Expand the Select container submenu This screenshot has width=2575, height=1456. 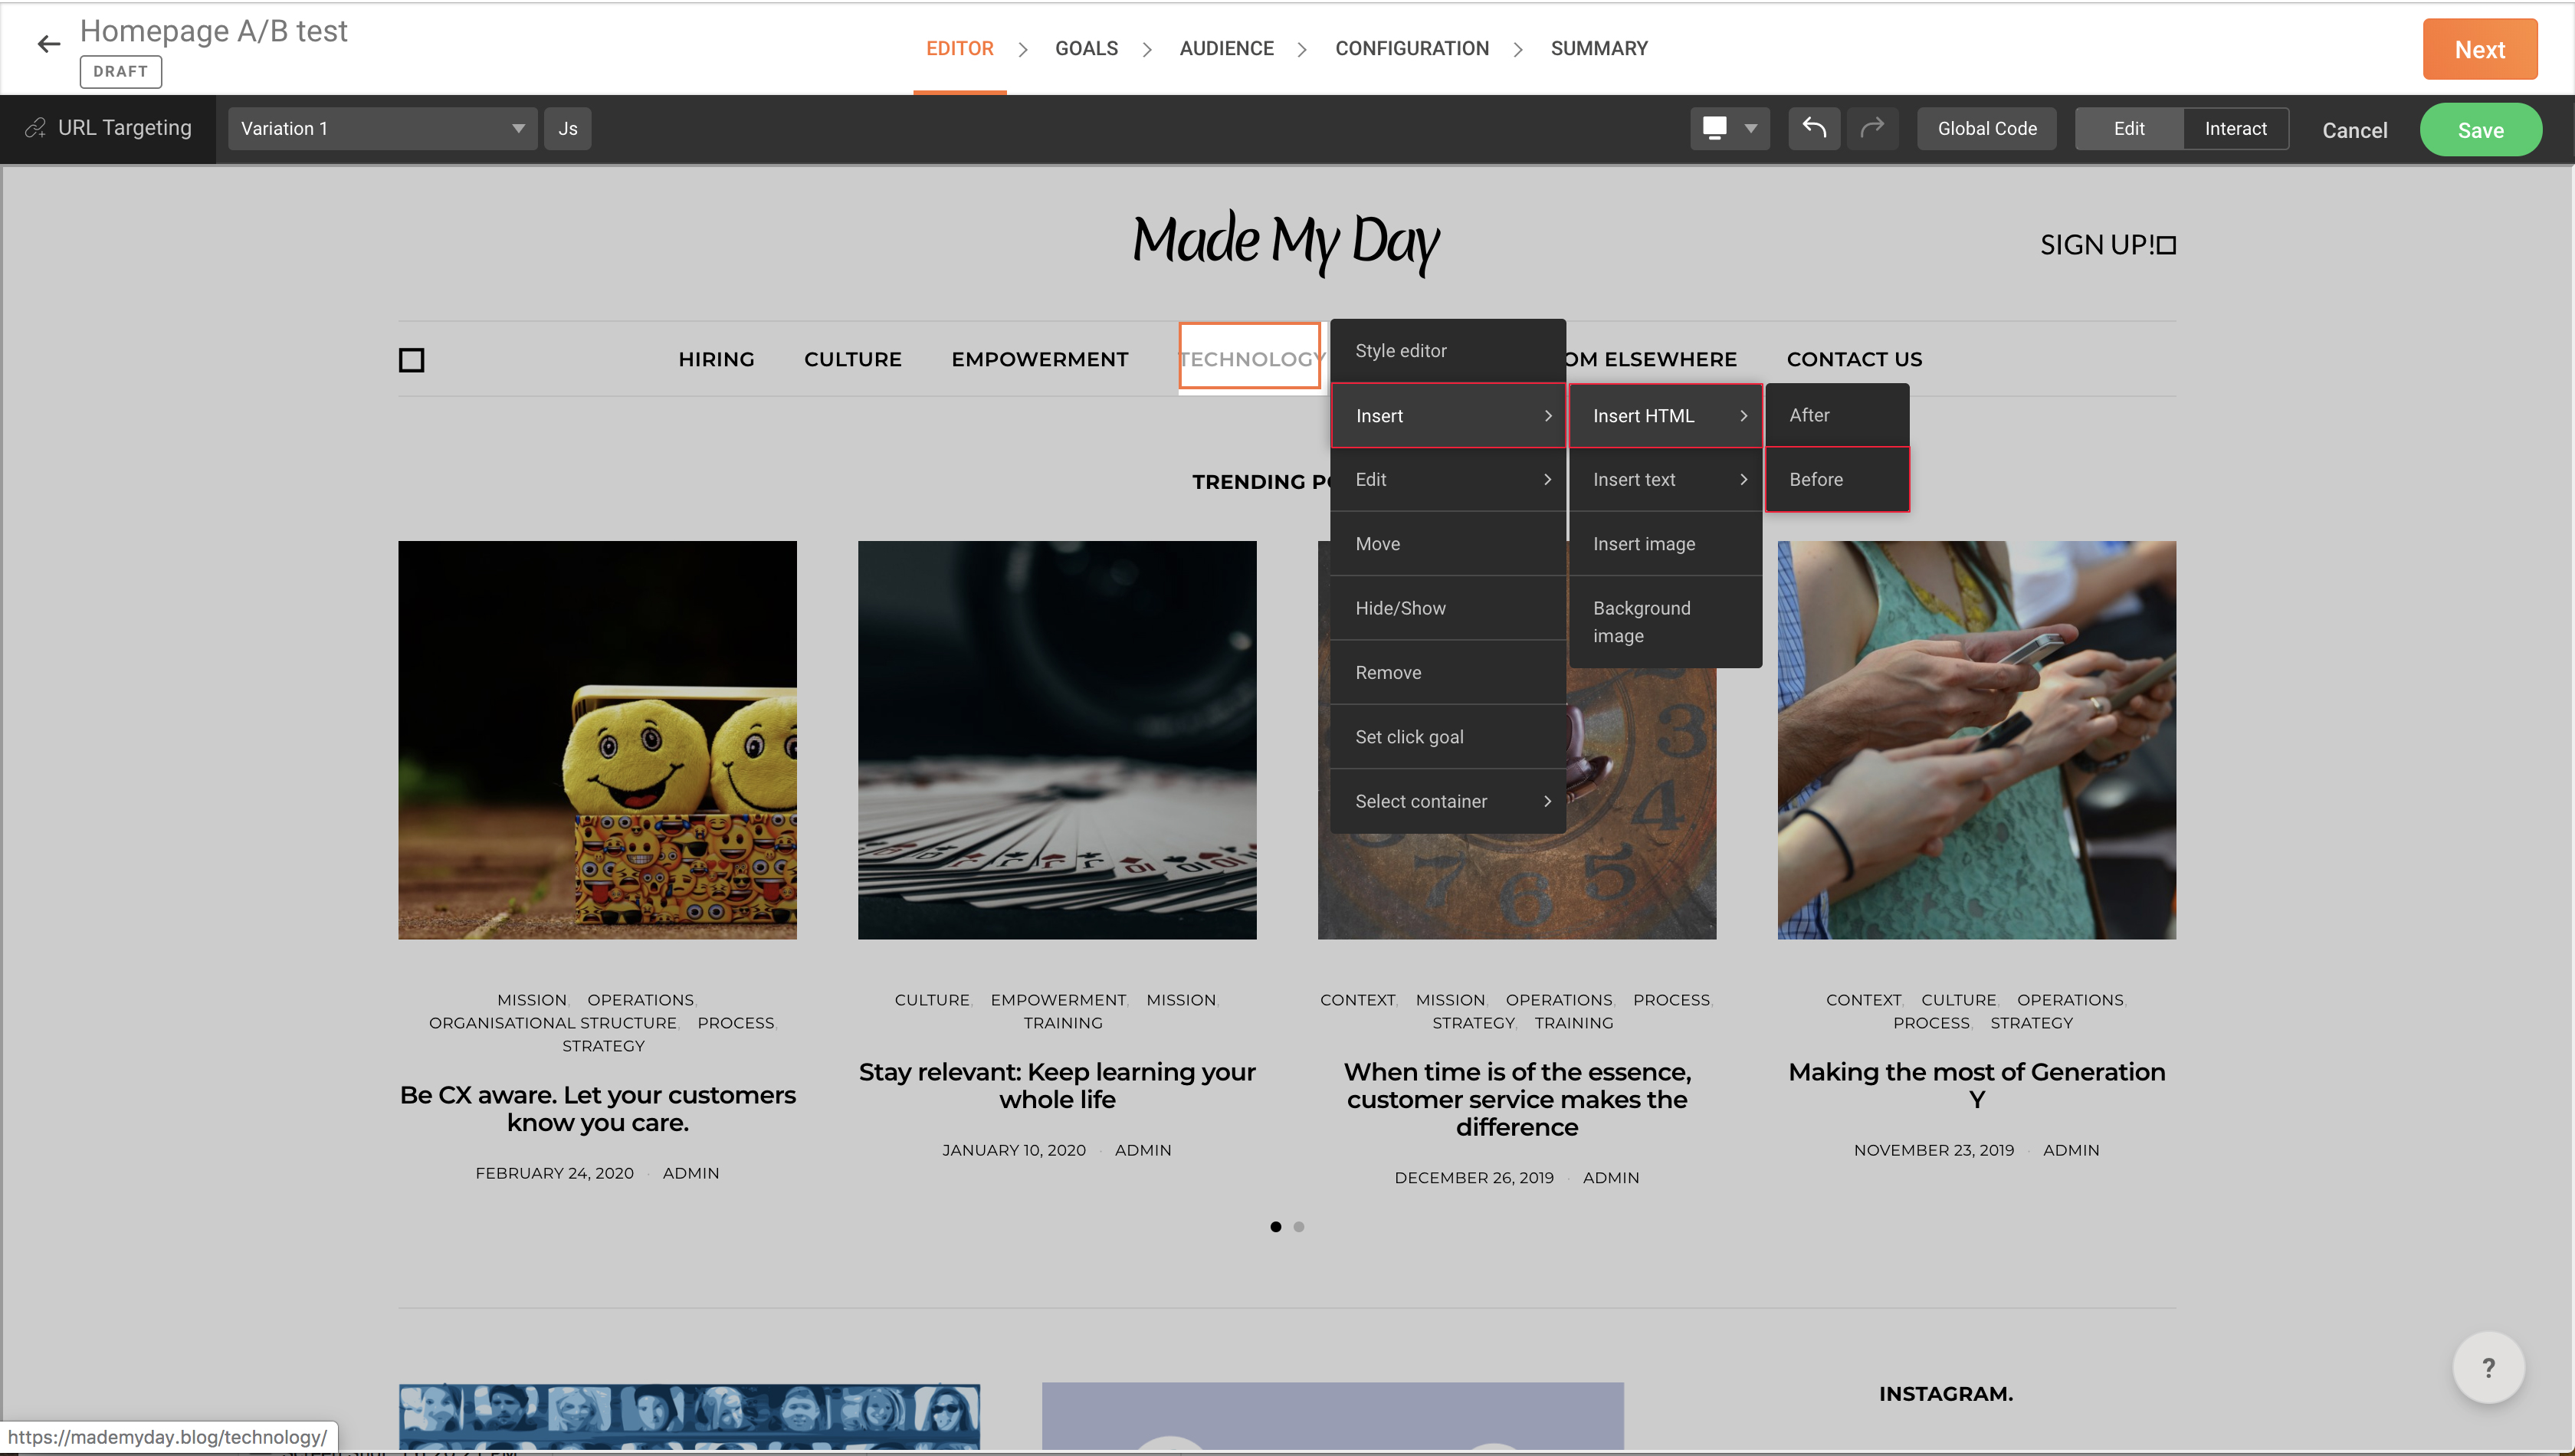(1447, 801)
